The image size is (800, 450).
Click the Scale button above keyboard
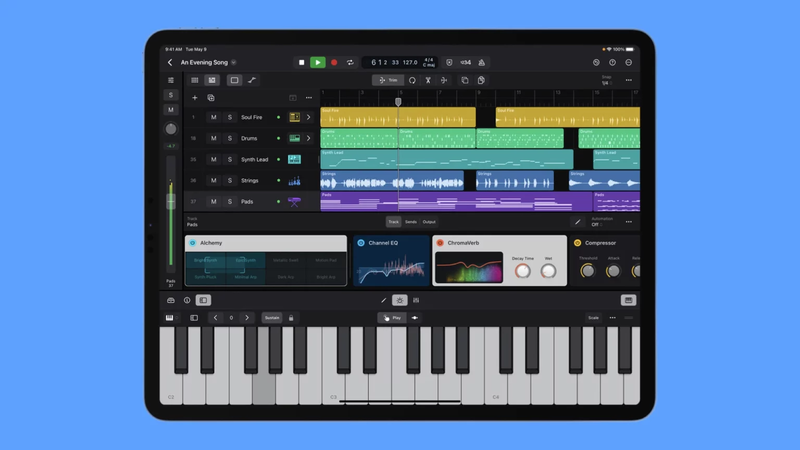[593, 318]
